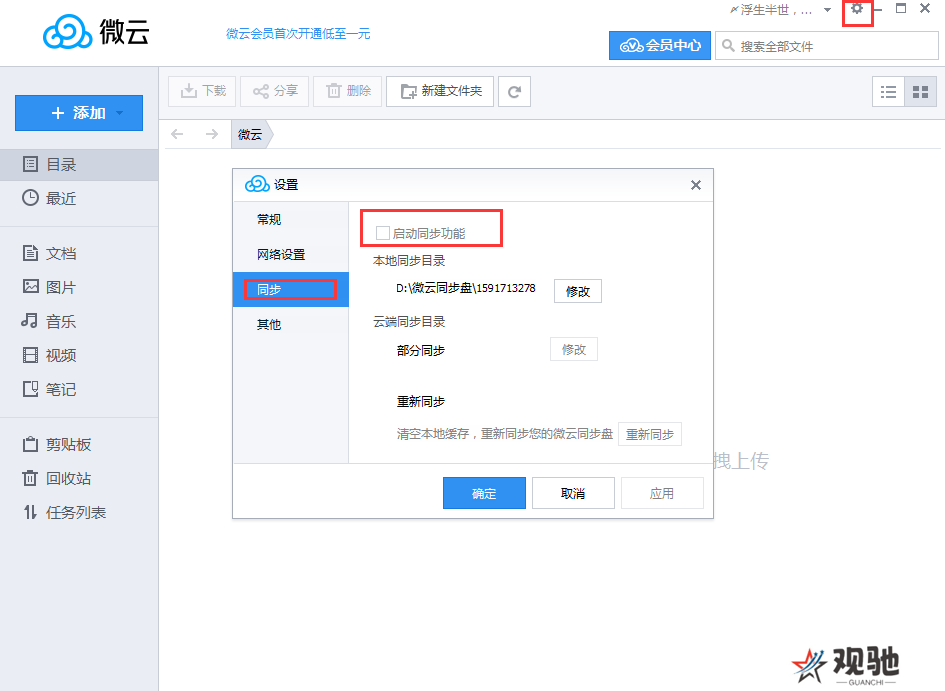The height and width of the screenshot is (691, 945).
Task: Click the Weiyun cloud logo
Action: click(x=68, y=31)
